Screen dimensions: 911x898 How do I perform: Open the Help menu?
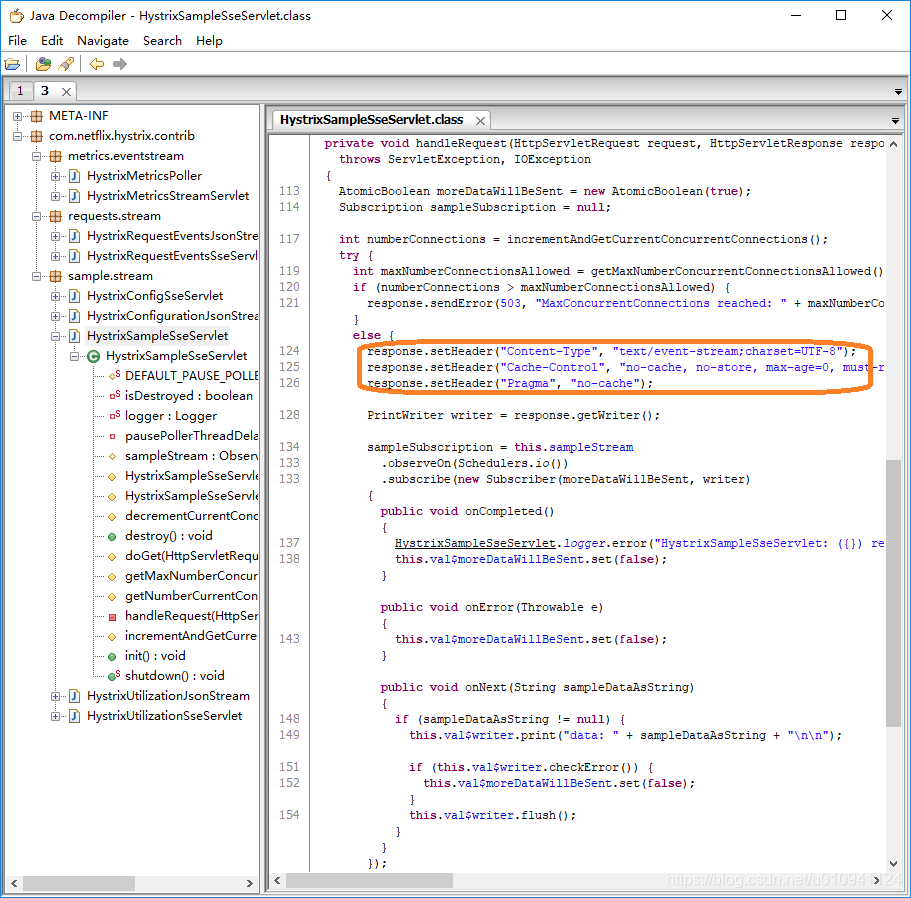click(209, 41)
